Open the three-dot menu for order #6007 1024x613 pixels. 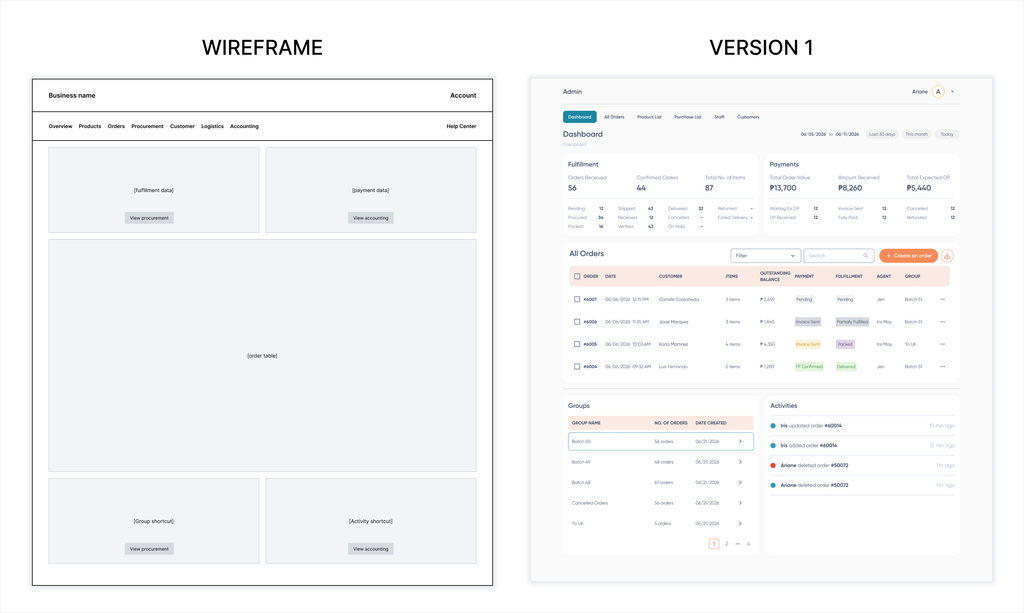pos(942,300)
